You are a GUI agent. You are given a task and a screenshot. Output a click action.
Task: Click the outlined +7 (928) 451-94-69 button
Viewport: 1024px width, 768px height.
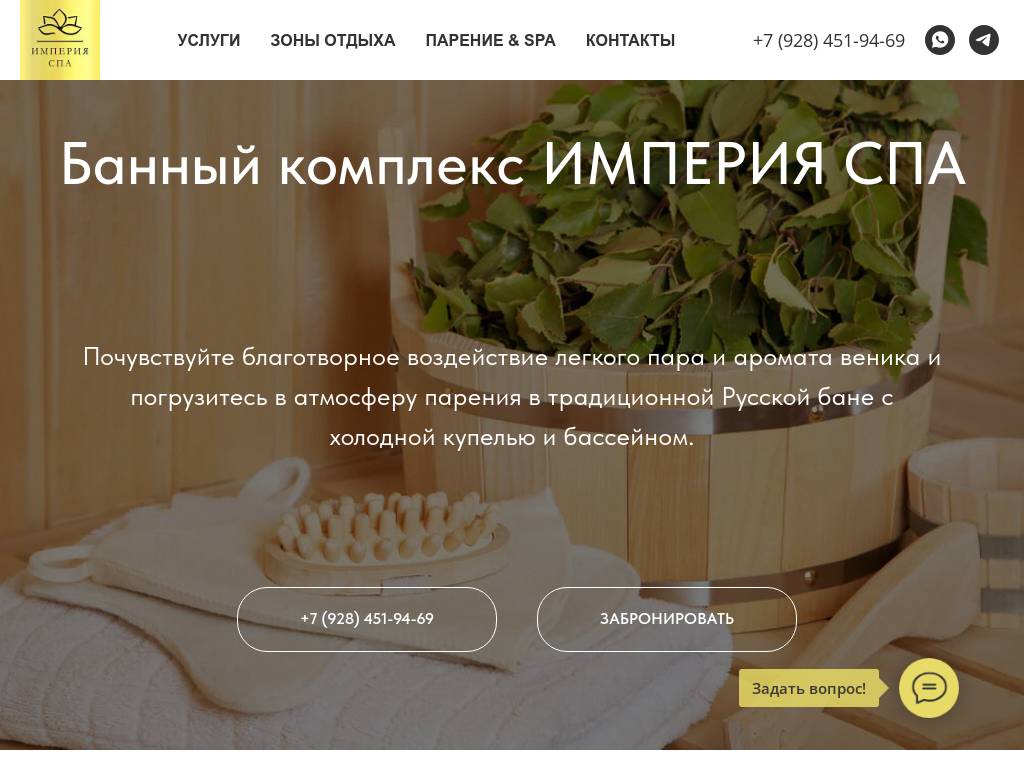[366, 619]
